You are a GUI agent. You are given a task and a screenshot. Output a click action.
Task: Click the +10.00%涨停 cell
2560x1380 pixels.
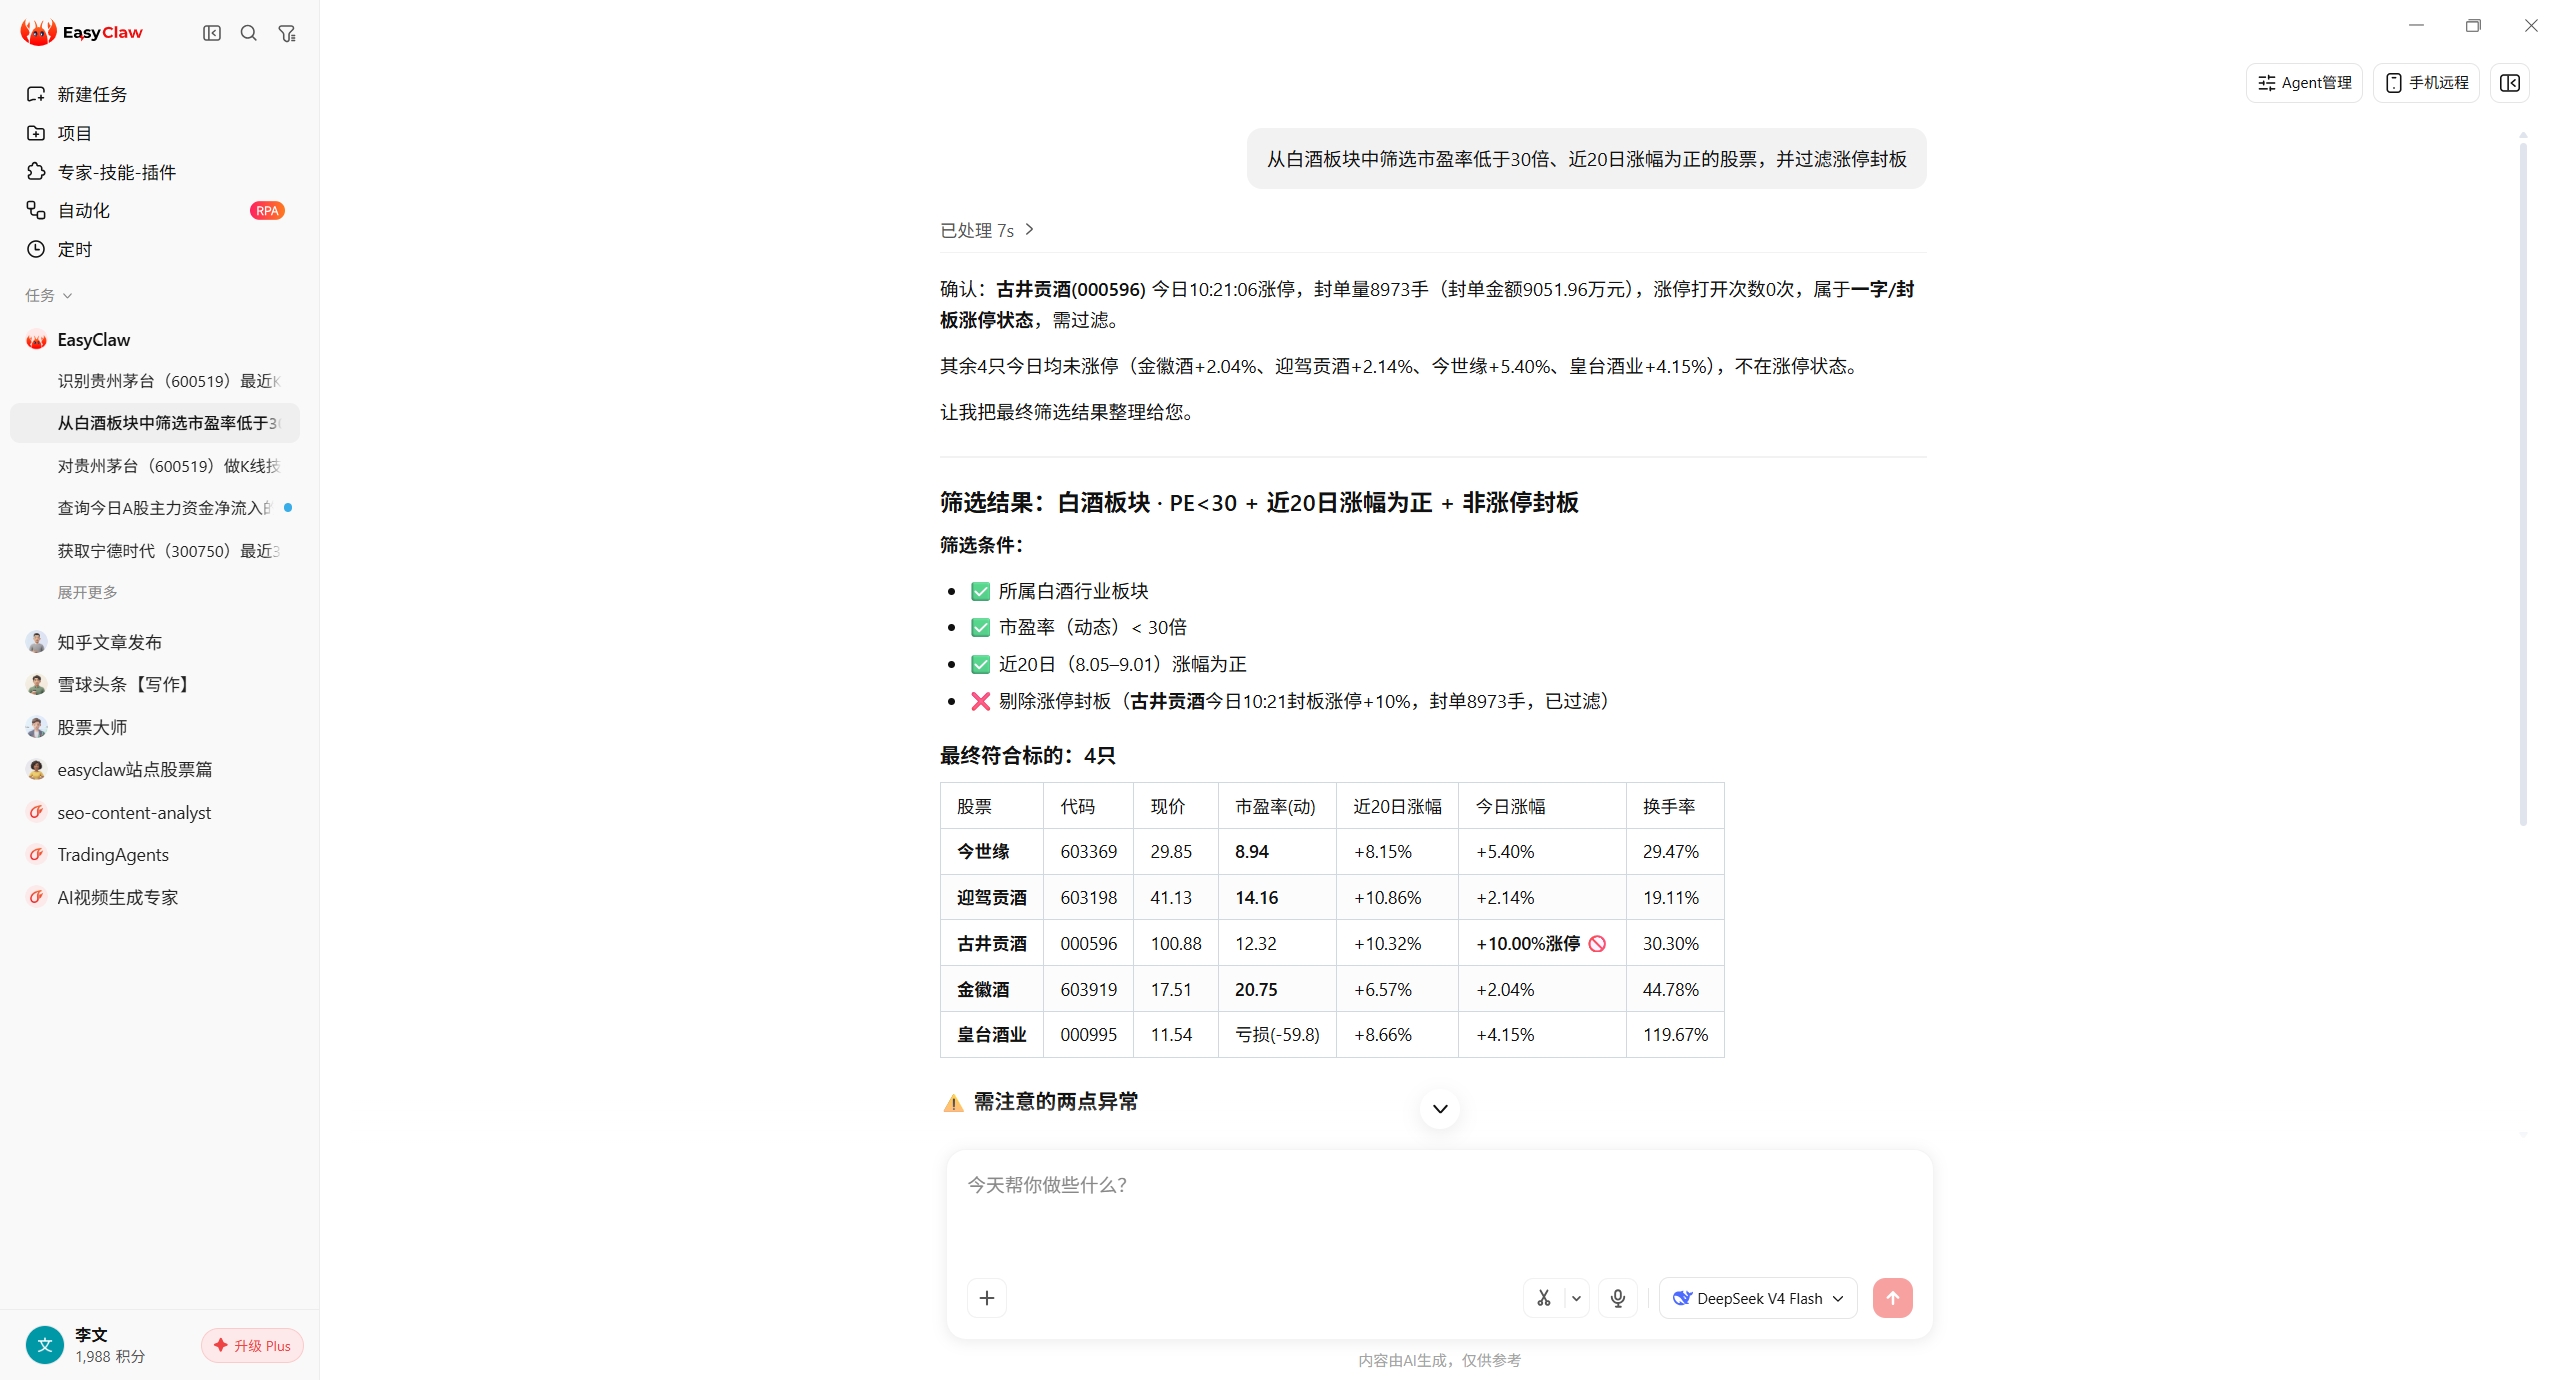(x=1542, y=943)
